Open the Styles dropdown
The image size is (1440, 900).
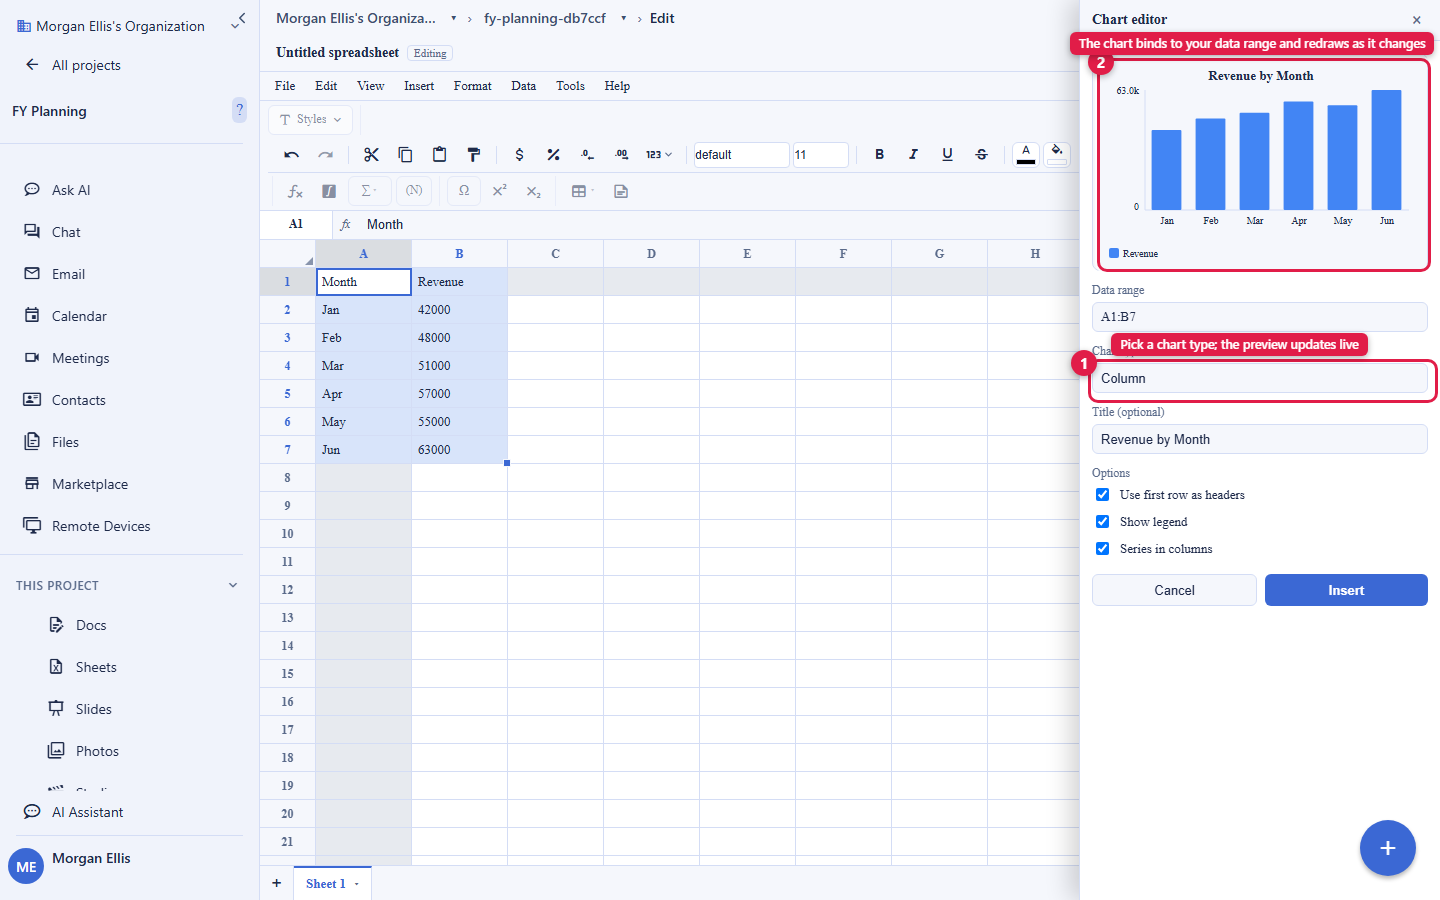coord(310,119)
